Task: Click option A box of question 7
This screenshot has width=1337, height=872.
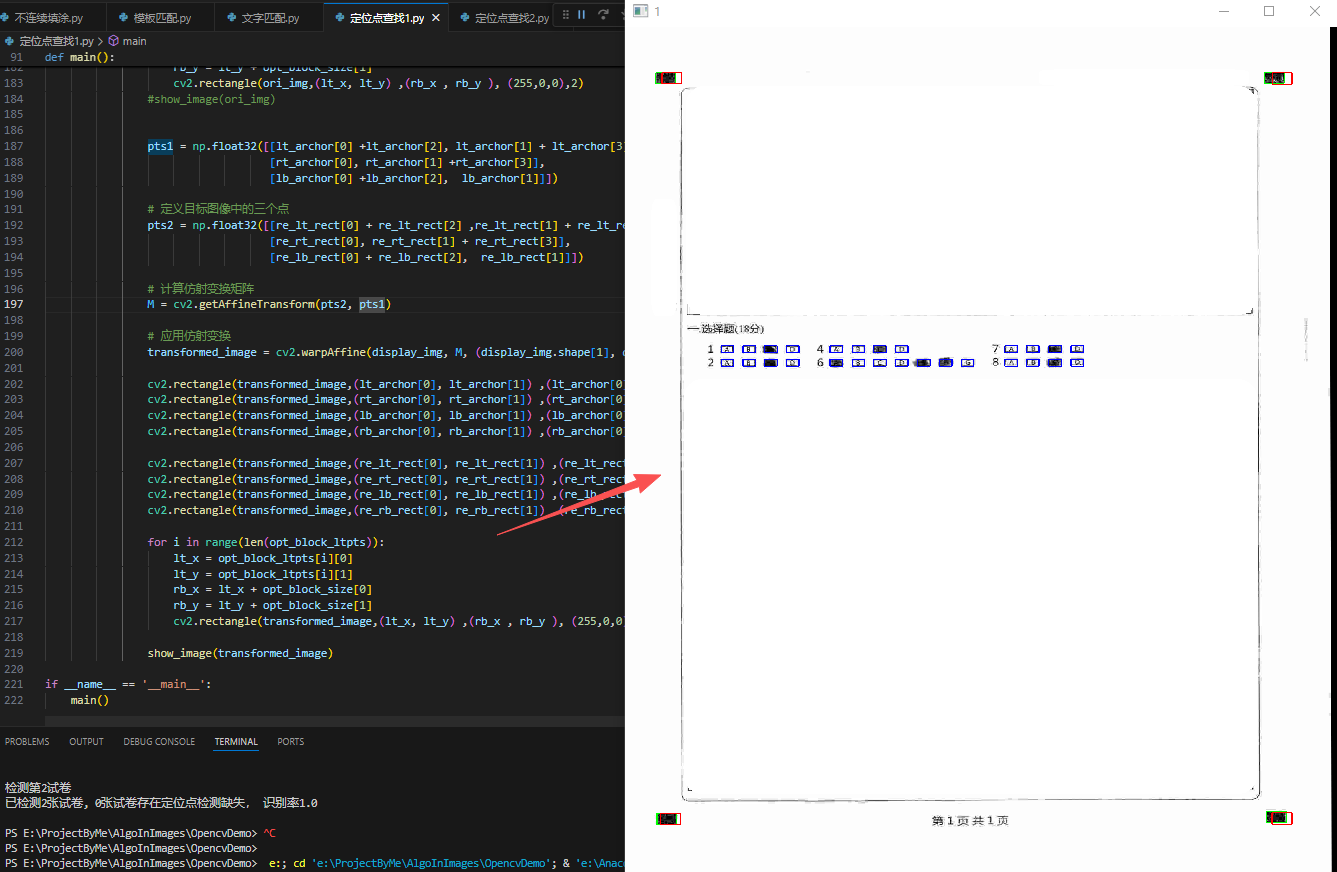Action: pyautogui.click(x=1011, y=349)
